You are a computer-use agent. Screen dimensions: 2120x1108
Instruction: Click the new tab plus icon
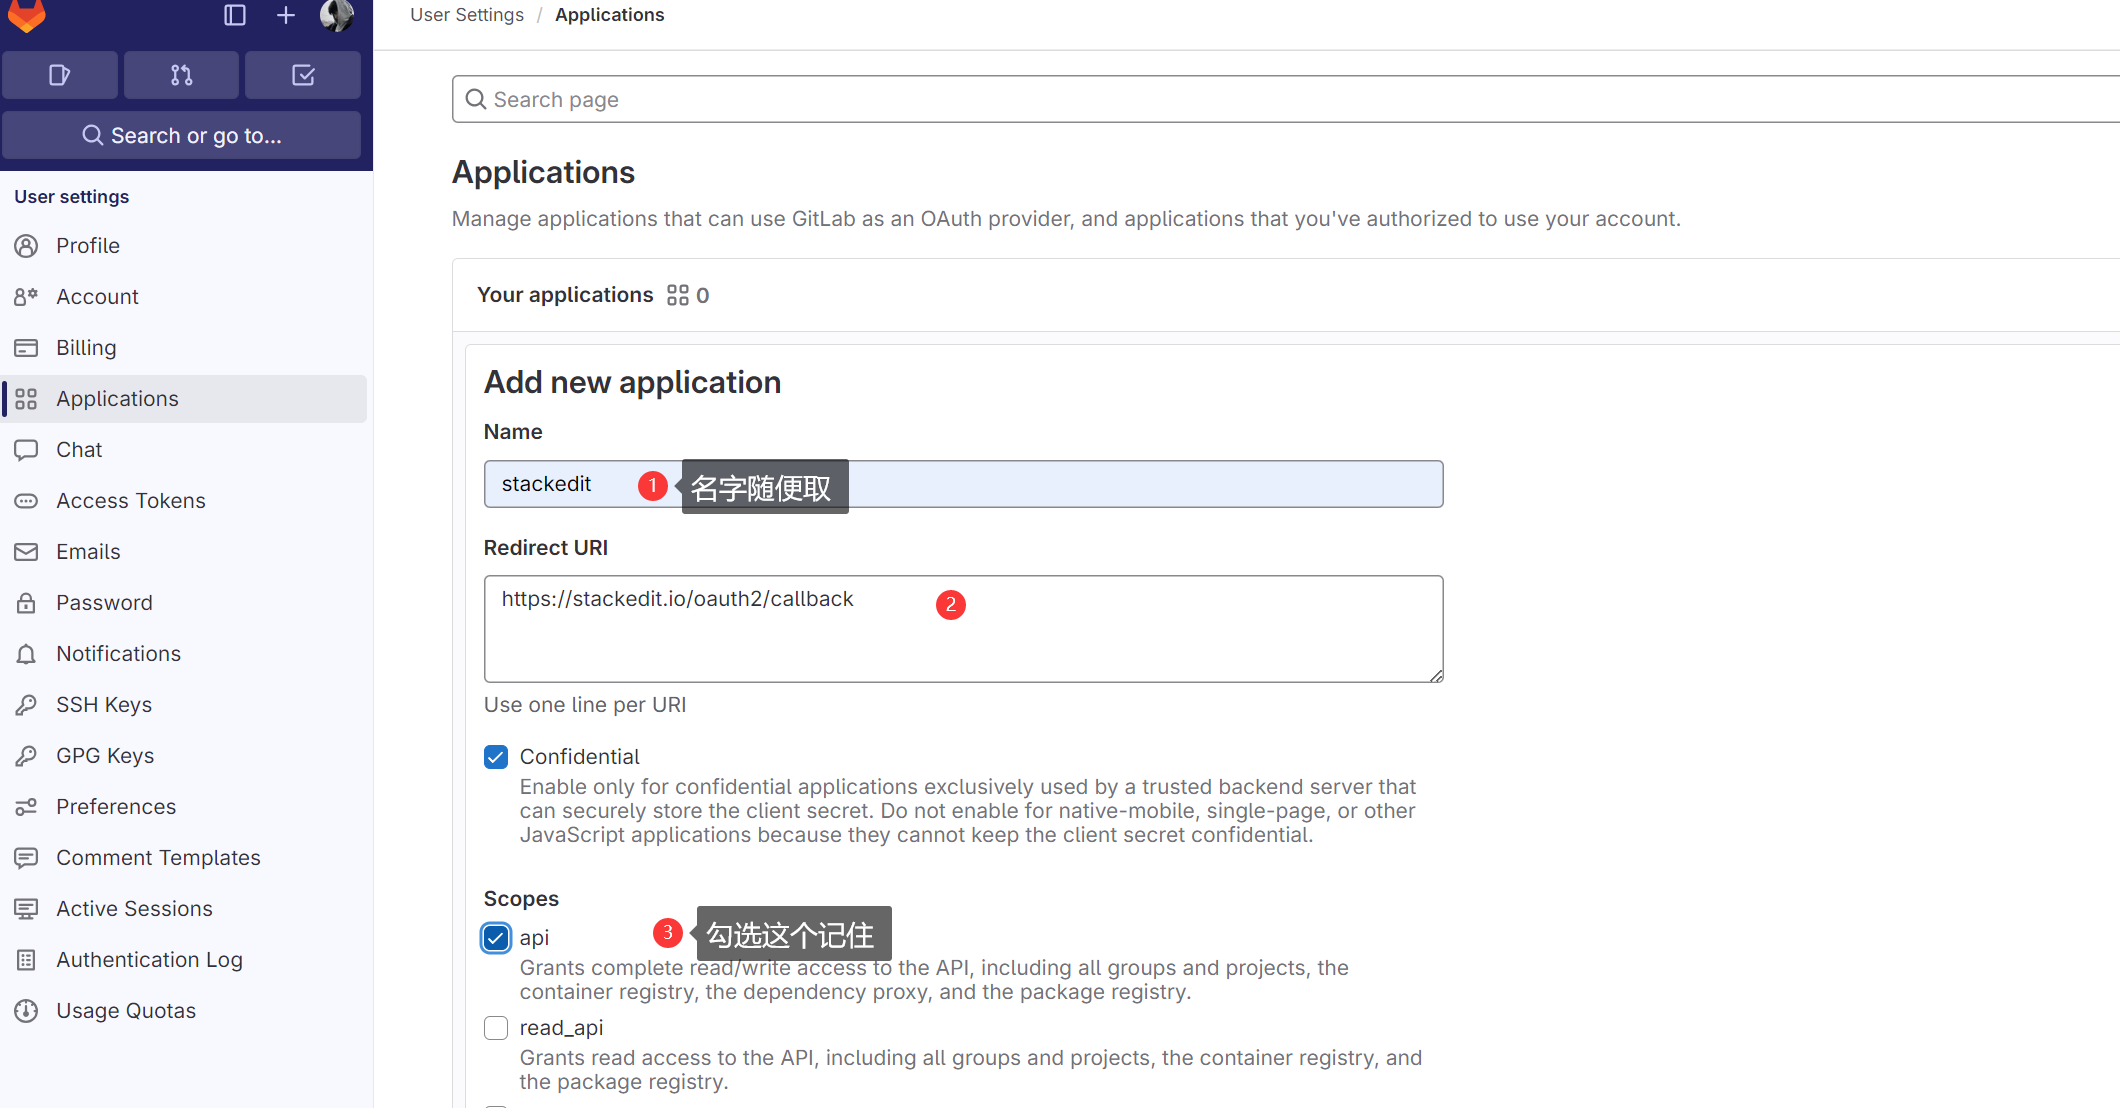pyautogui.click(x=285, y=15)
